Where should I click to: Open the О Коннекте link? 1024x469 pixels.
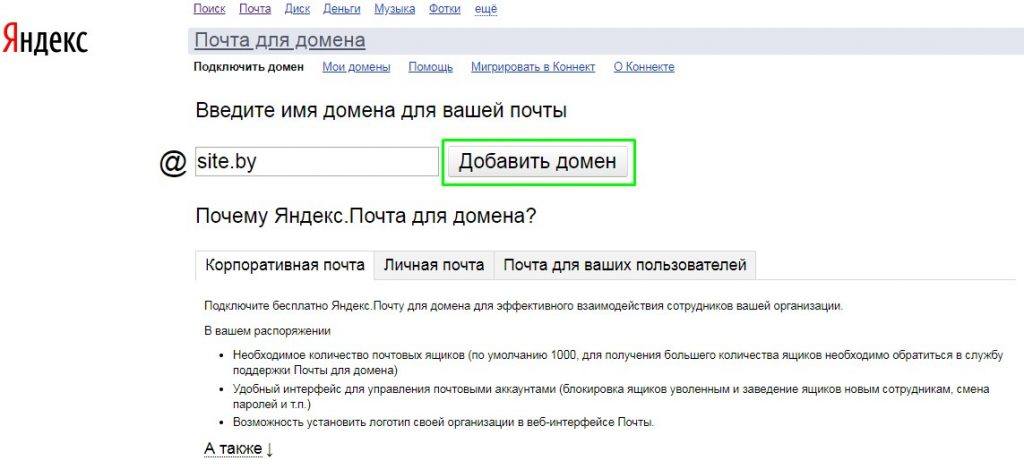point(644,67)
